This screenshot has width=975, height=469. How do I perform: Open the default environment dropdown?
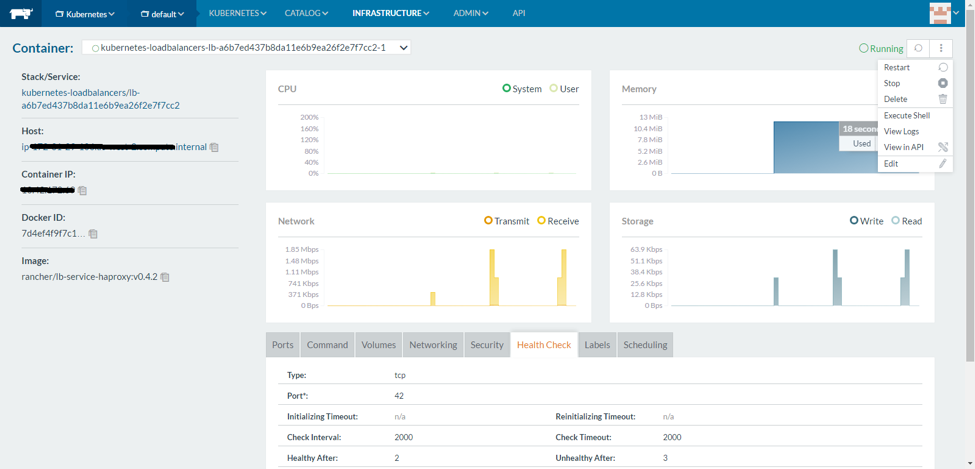click(162, 14)
